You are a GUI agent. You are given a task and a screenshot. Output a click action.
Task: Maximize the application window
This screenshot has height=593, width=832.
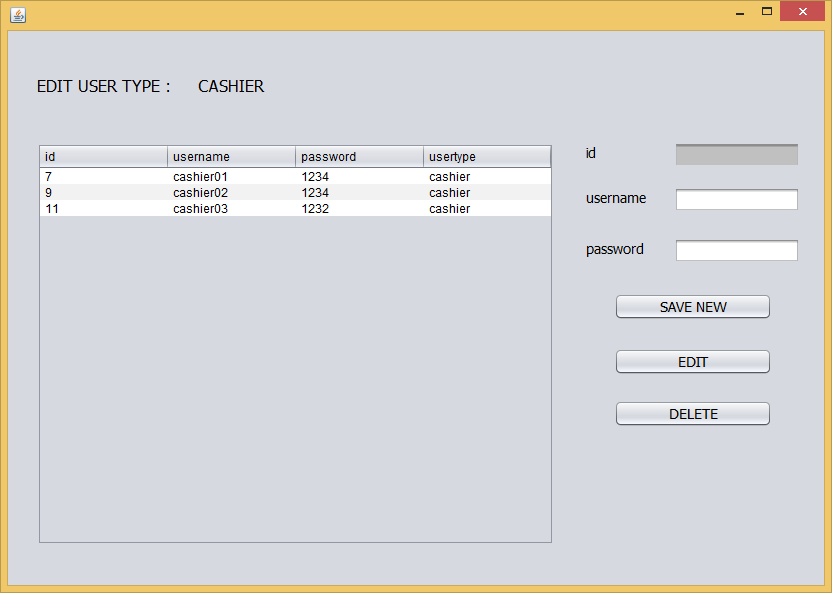(x=767, y=12)
